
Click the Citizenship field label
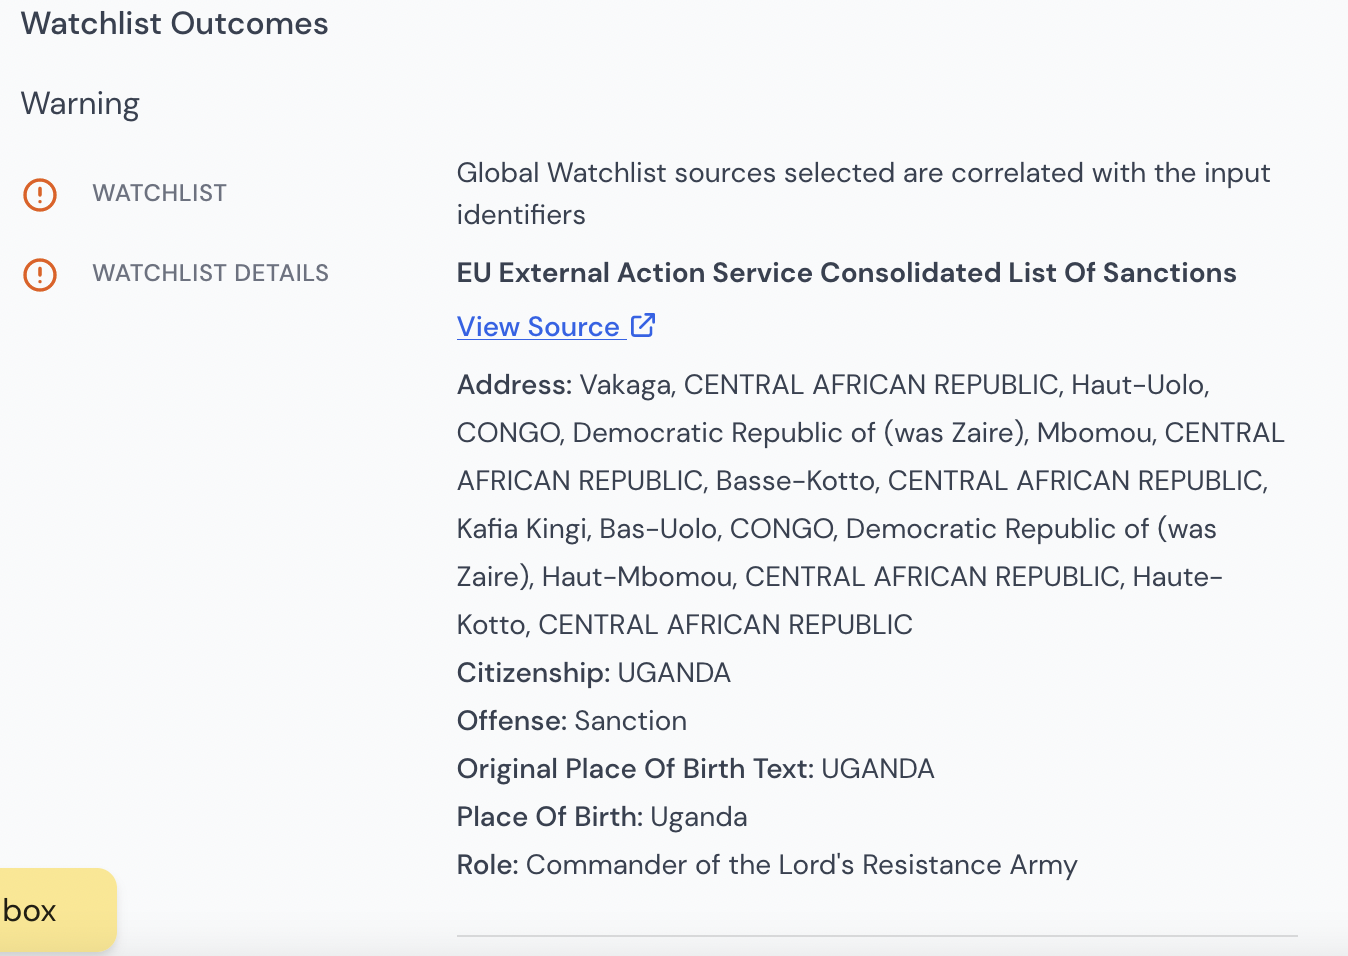pyautogui.click(x=533, y=673)
